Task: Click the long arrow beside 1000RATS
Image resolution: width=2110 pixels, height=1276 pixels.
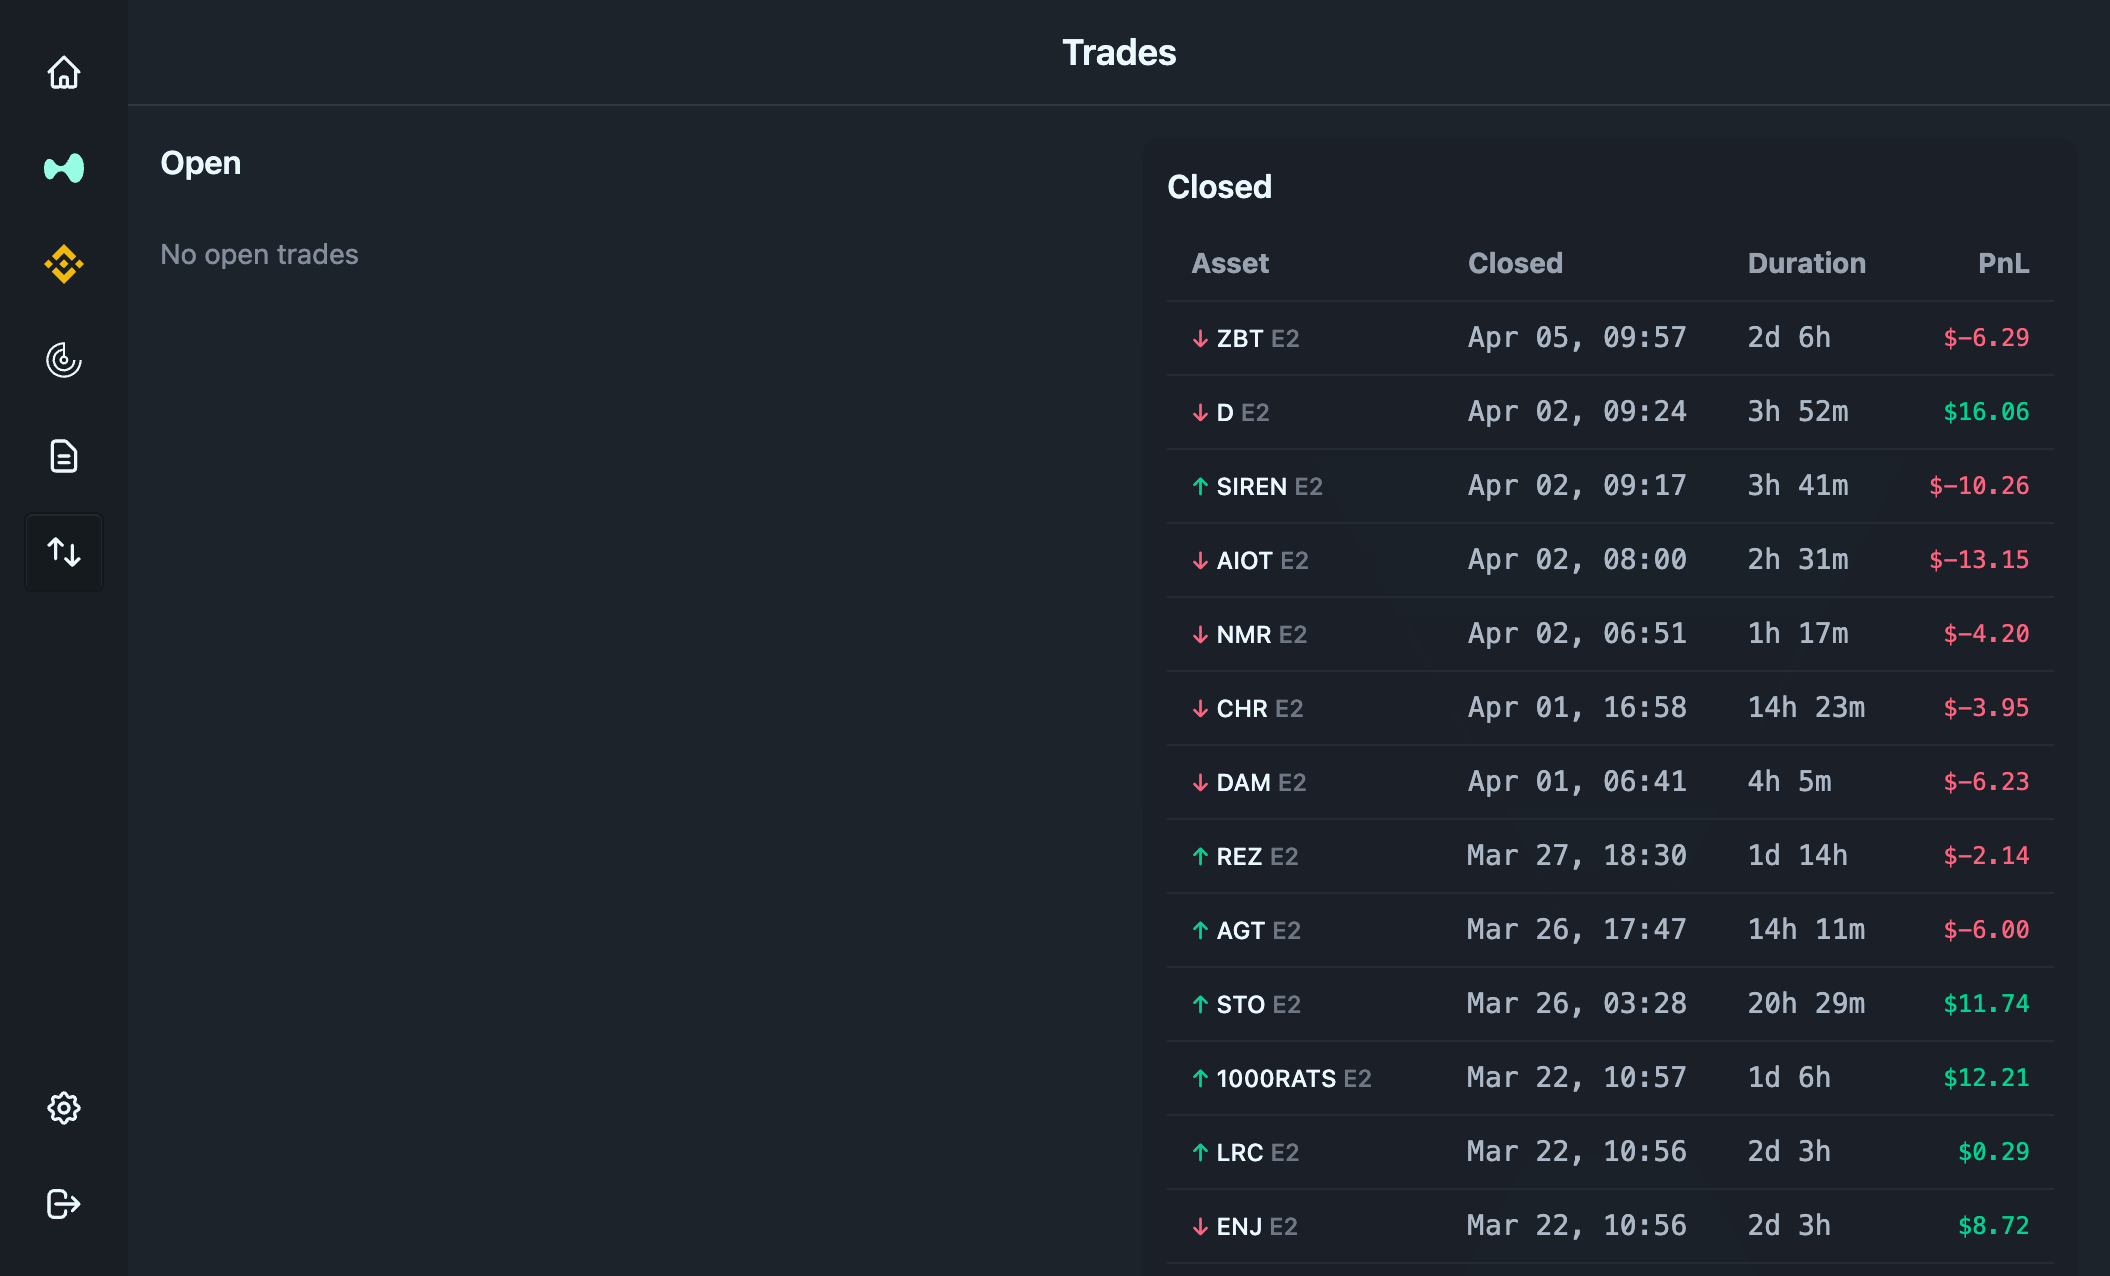Action: [1200, 1079]
